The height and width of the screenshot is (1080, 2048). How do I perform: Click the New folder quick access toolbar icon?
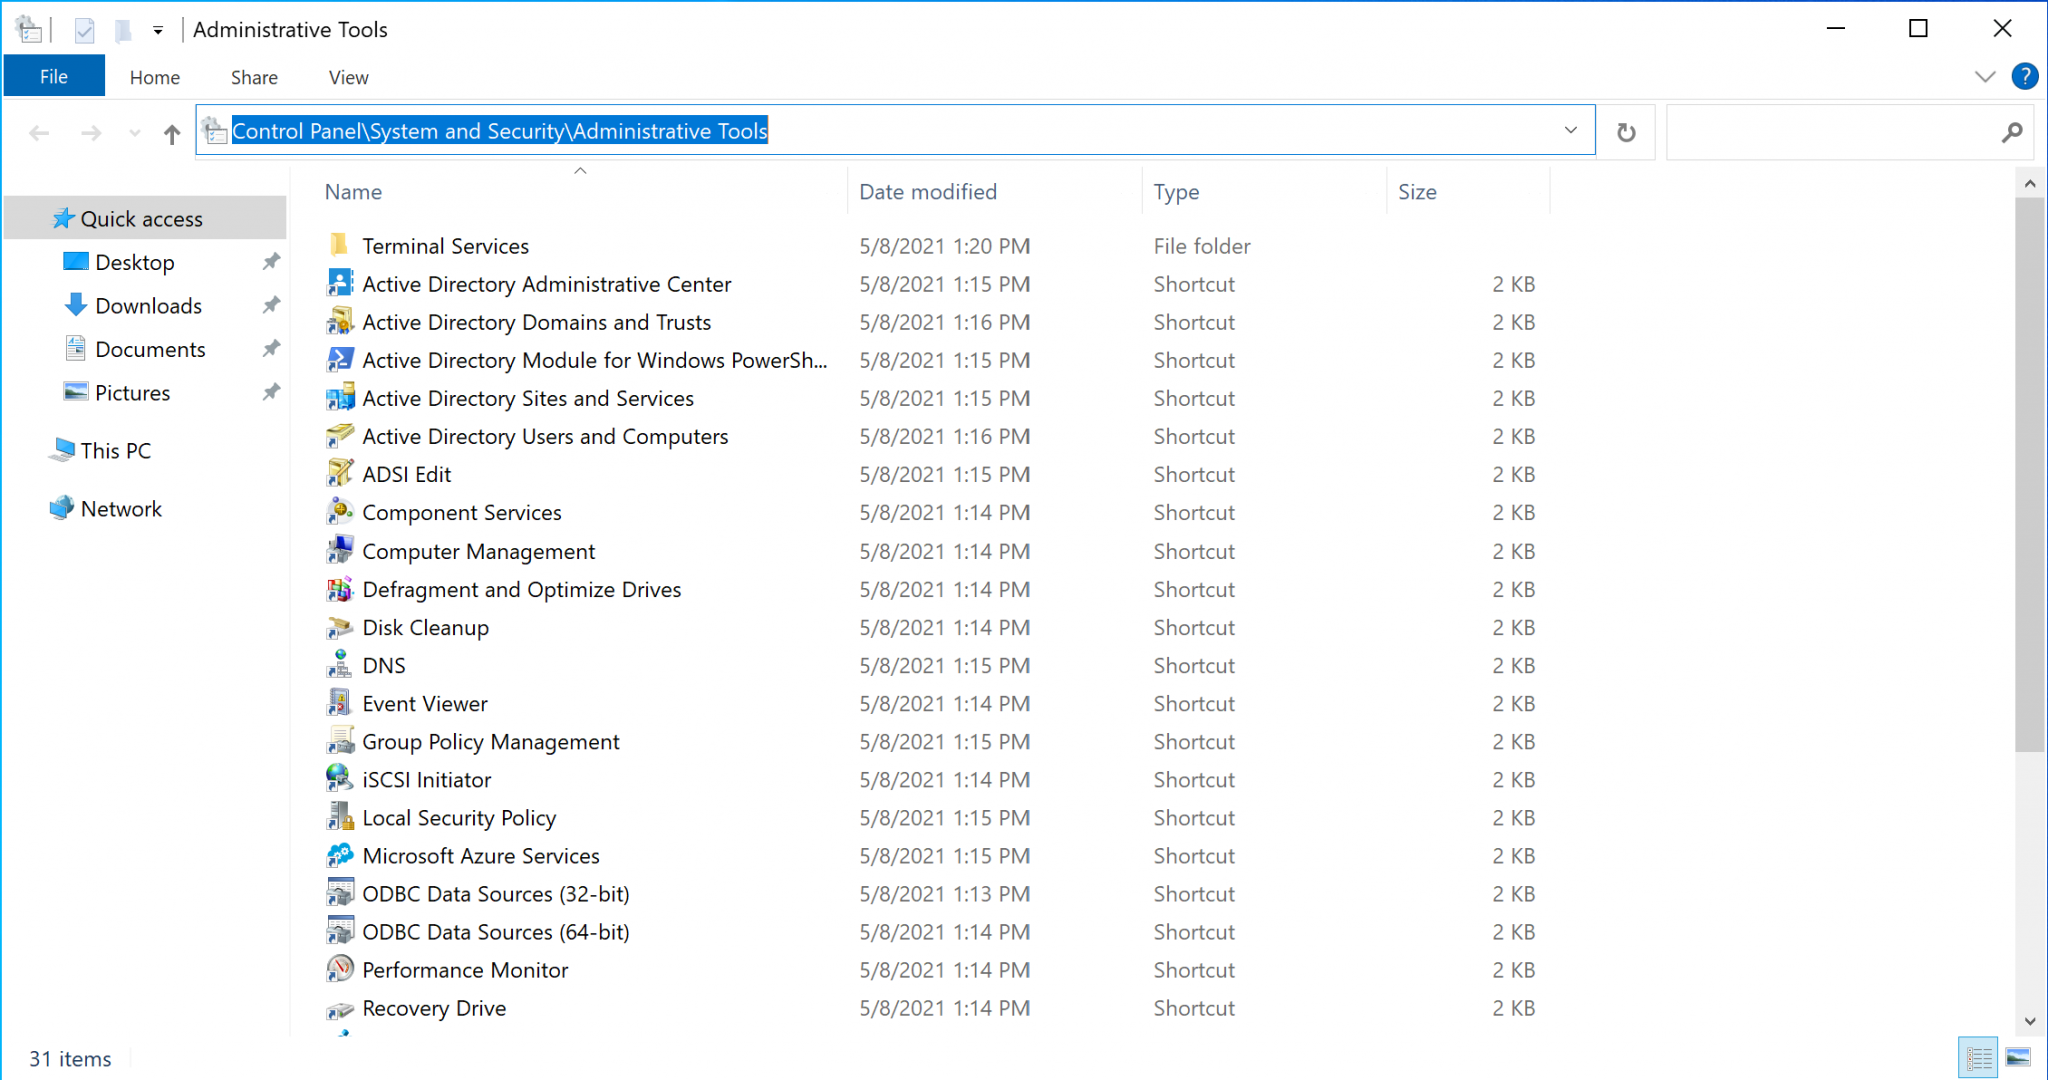[x=123, y=30]
